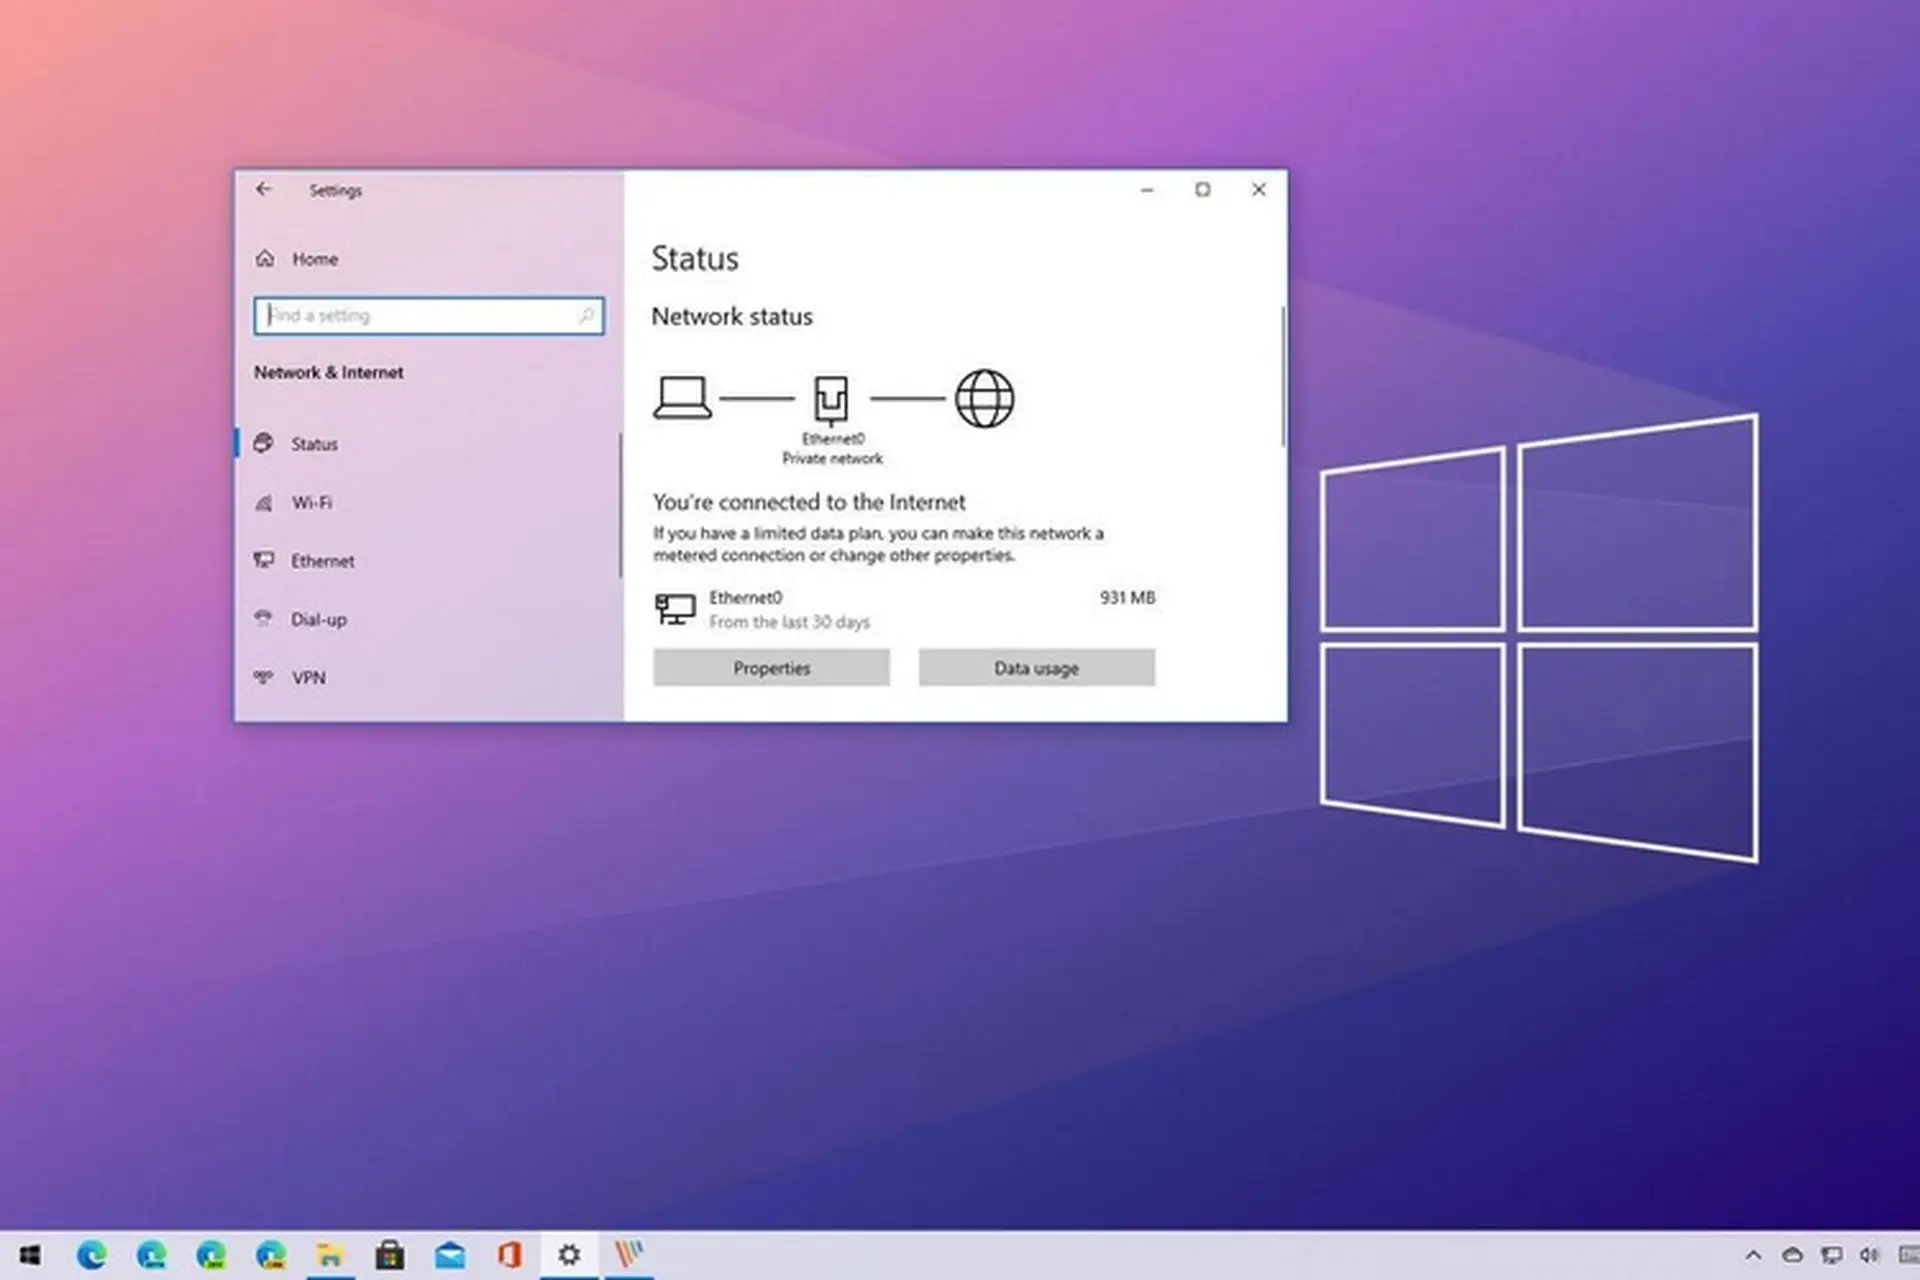Open Microsoft Edge from the taskbar

point(92,1254)
